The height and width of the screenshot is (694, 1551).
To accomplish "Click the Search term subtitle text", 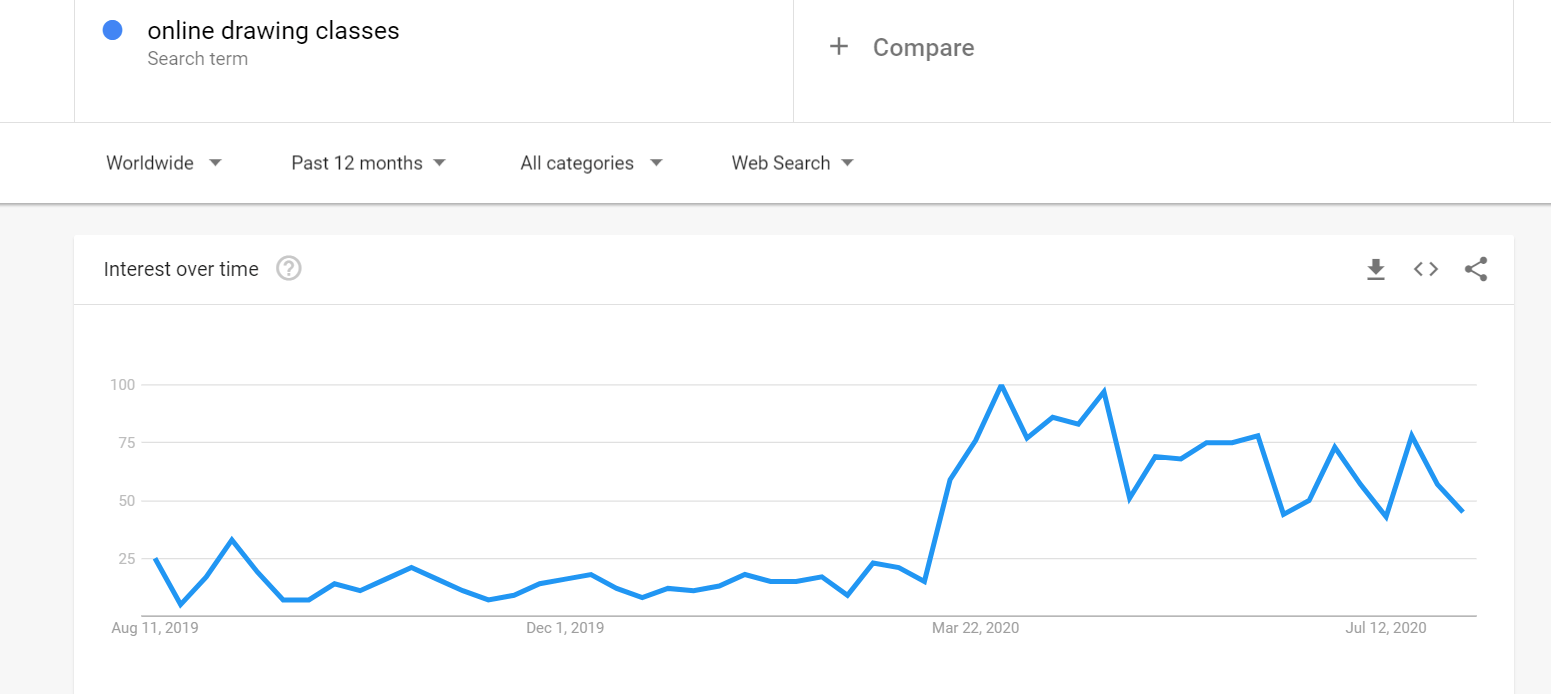I will pyautogui.click(x=197, y=59).
